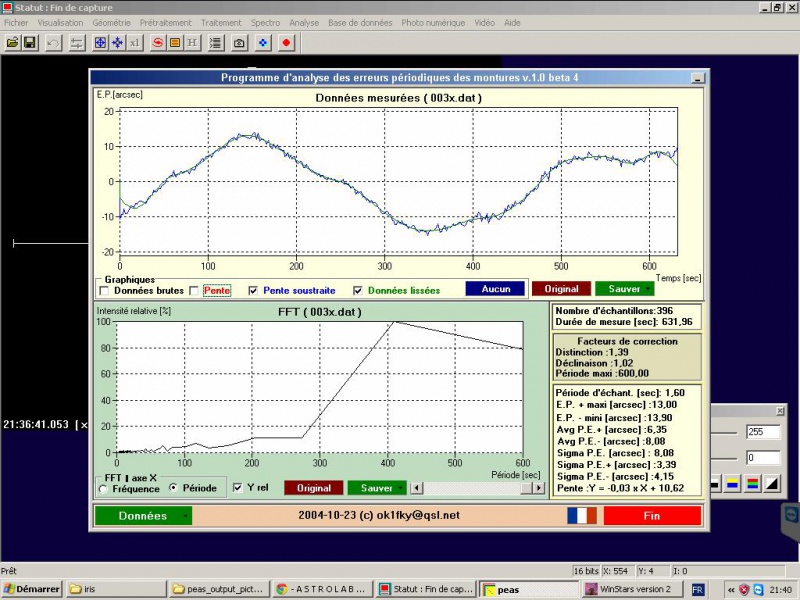The width and height of the screenshot is (800, 600).
Task: Switch to peas_output_pict taskbar item
Action: [x=219, y=589]
